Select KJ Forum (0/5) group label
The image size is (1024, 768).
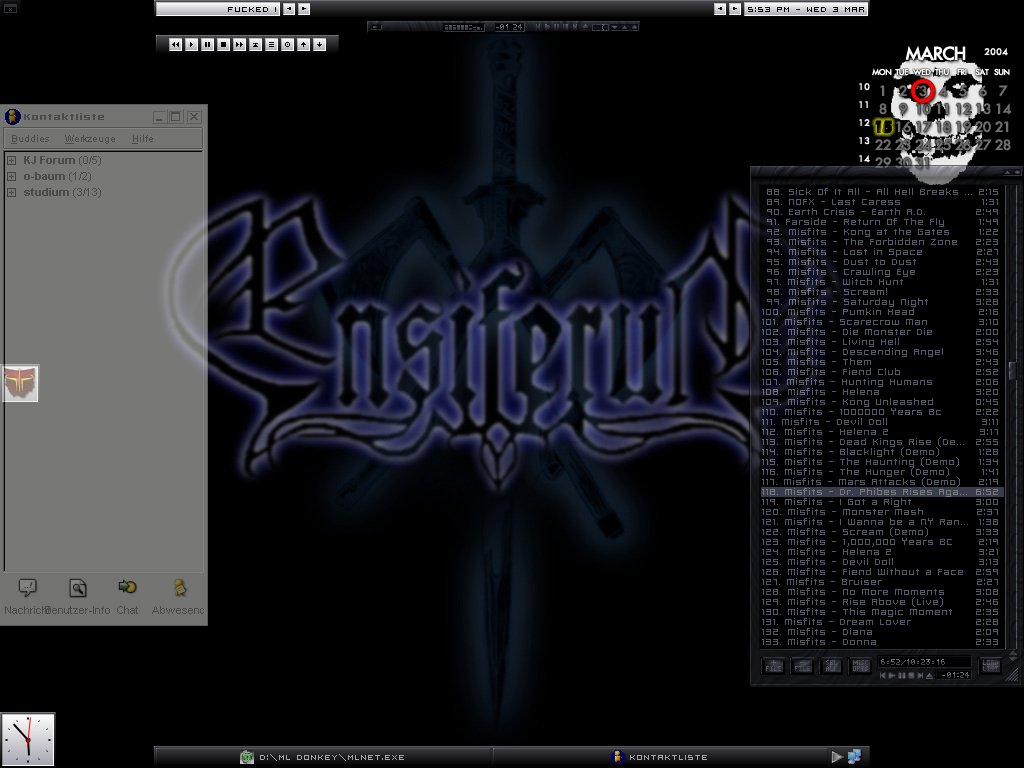62,160
